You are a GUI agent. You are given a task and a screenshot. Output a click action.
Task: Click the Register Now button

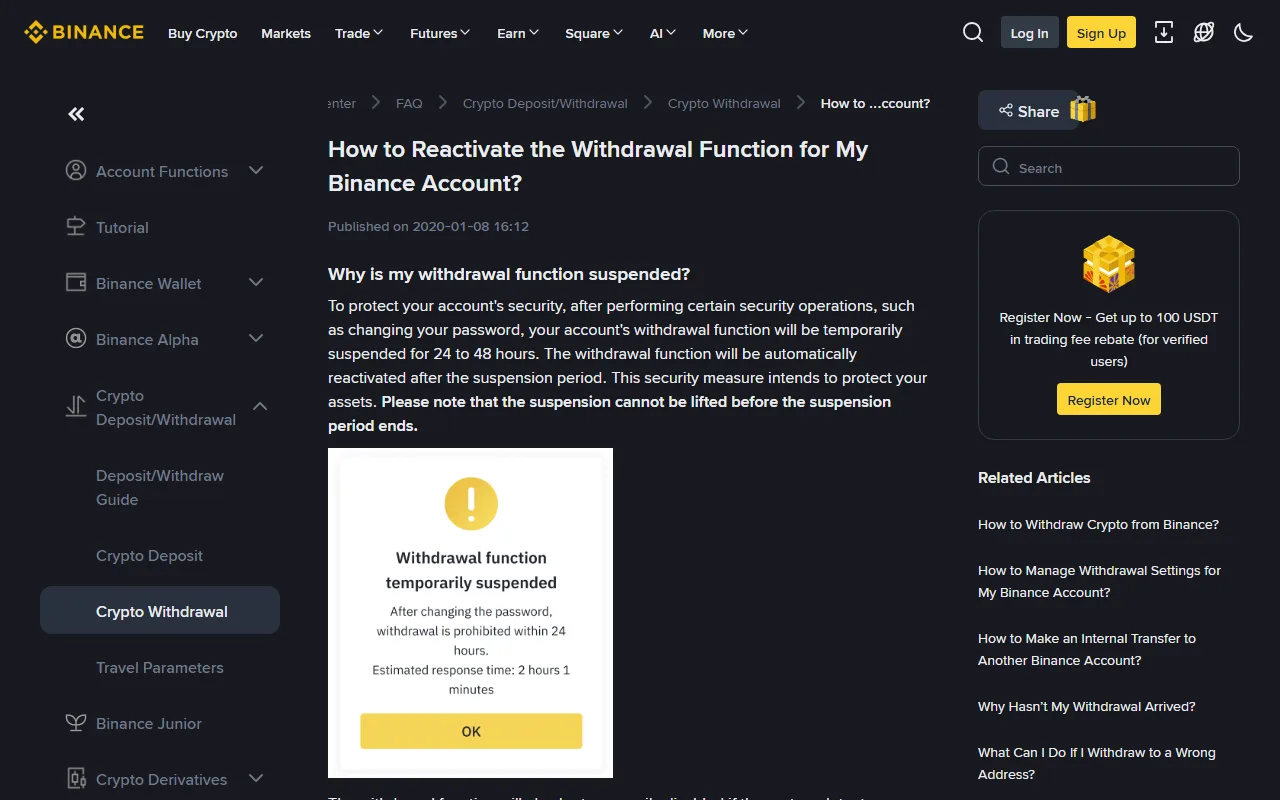(x=1109, y=400)
